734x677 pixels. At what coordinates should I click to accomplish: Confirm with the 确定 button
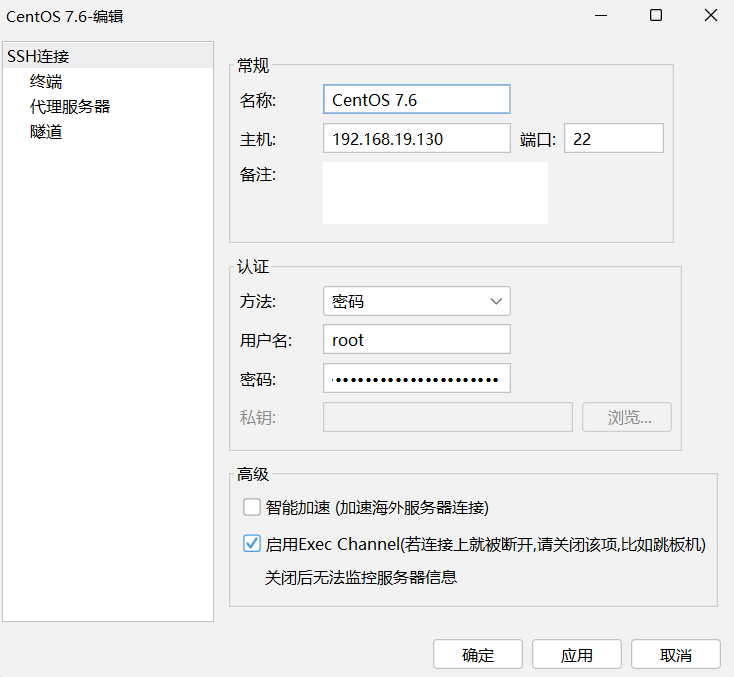(478, 655)
